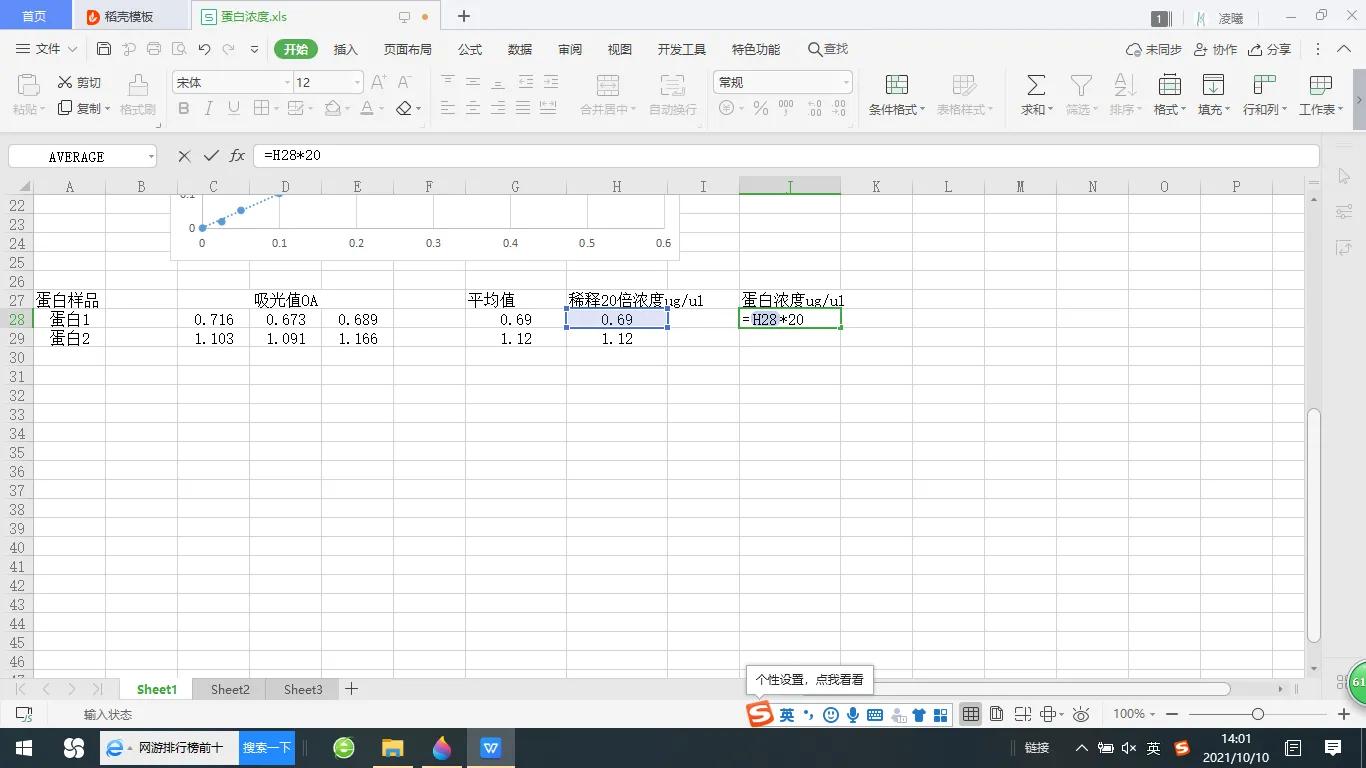Click the Rows and Columns (行和列) icon
Image resolution: width=1366 pixels, height=768 pixels.
1264,85
